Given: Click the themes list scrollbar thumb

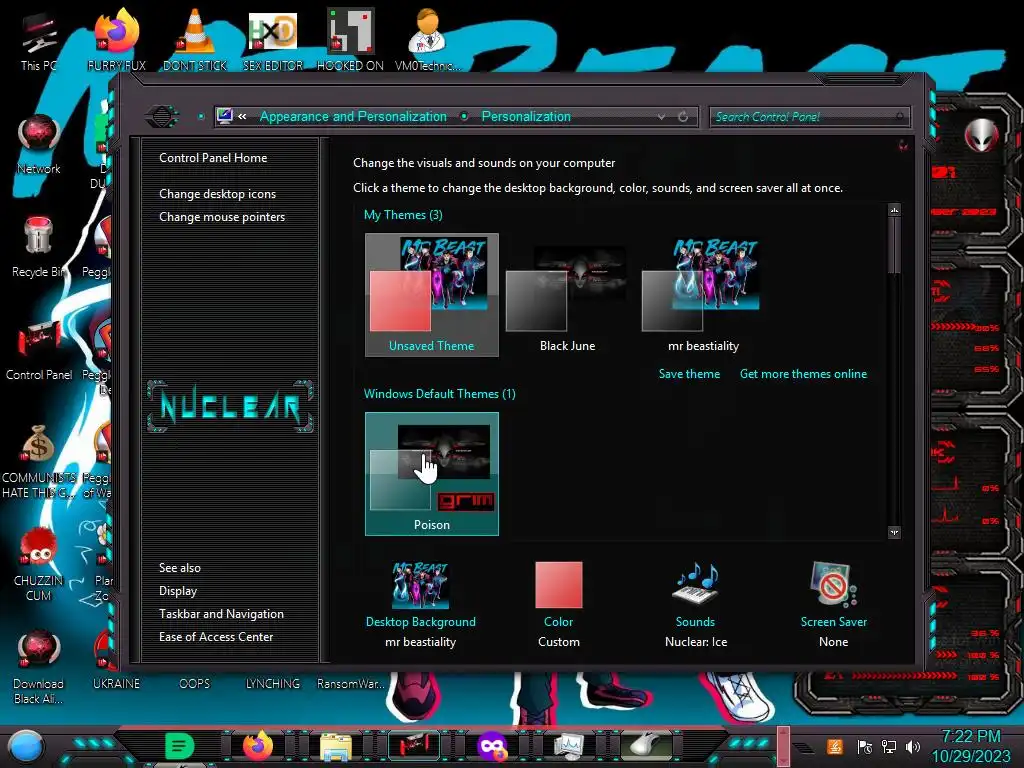Looking at the screenshot, I should pos(894,245).
